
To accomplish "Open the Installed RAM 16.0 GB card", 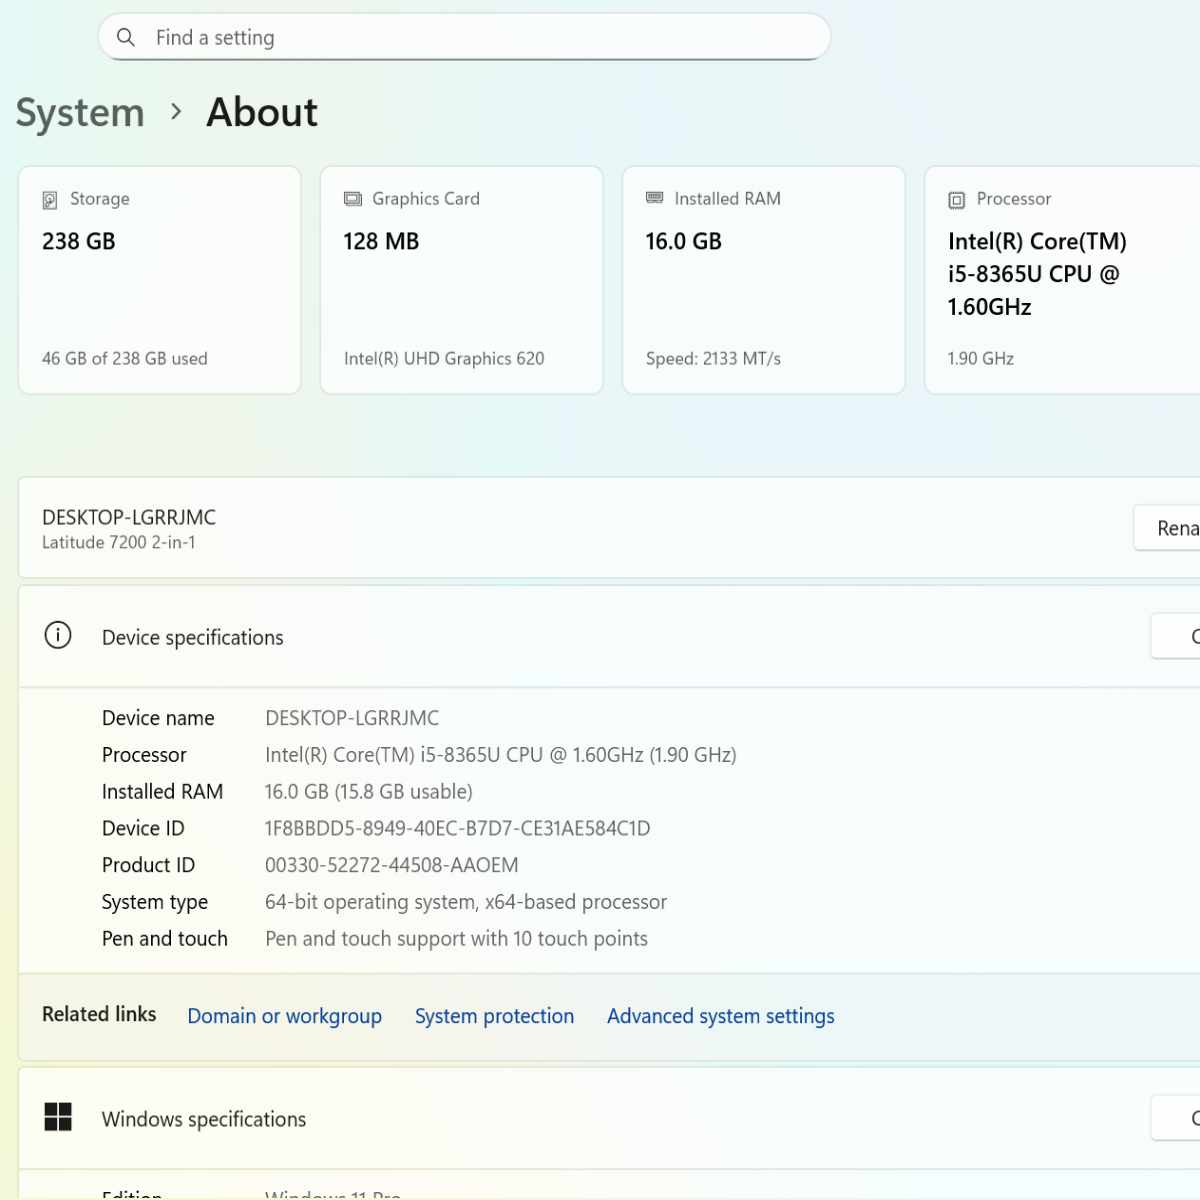I will pyautogui.click(x=764, y=280).
